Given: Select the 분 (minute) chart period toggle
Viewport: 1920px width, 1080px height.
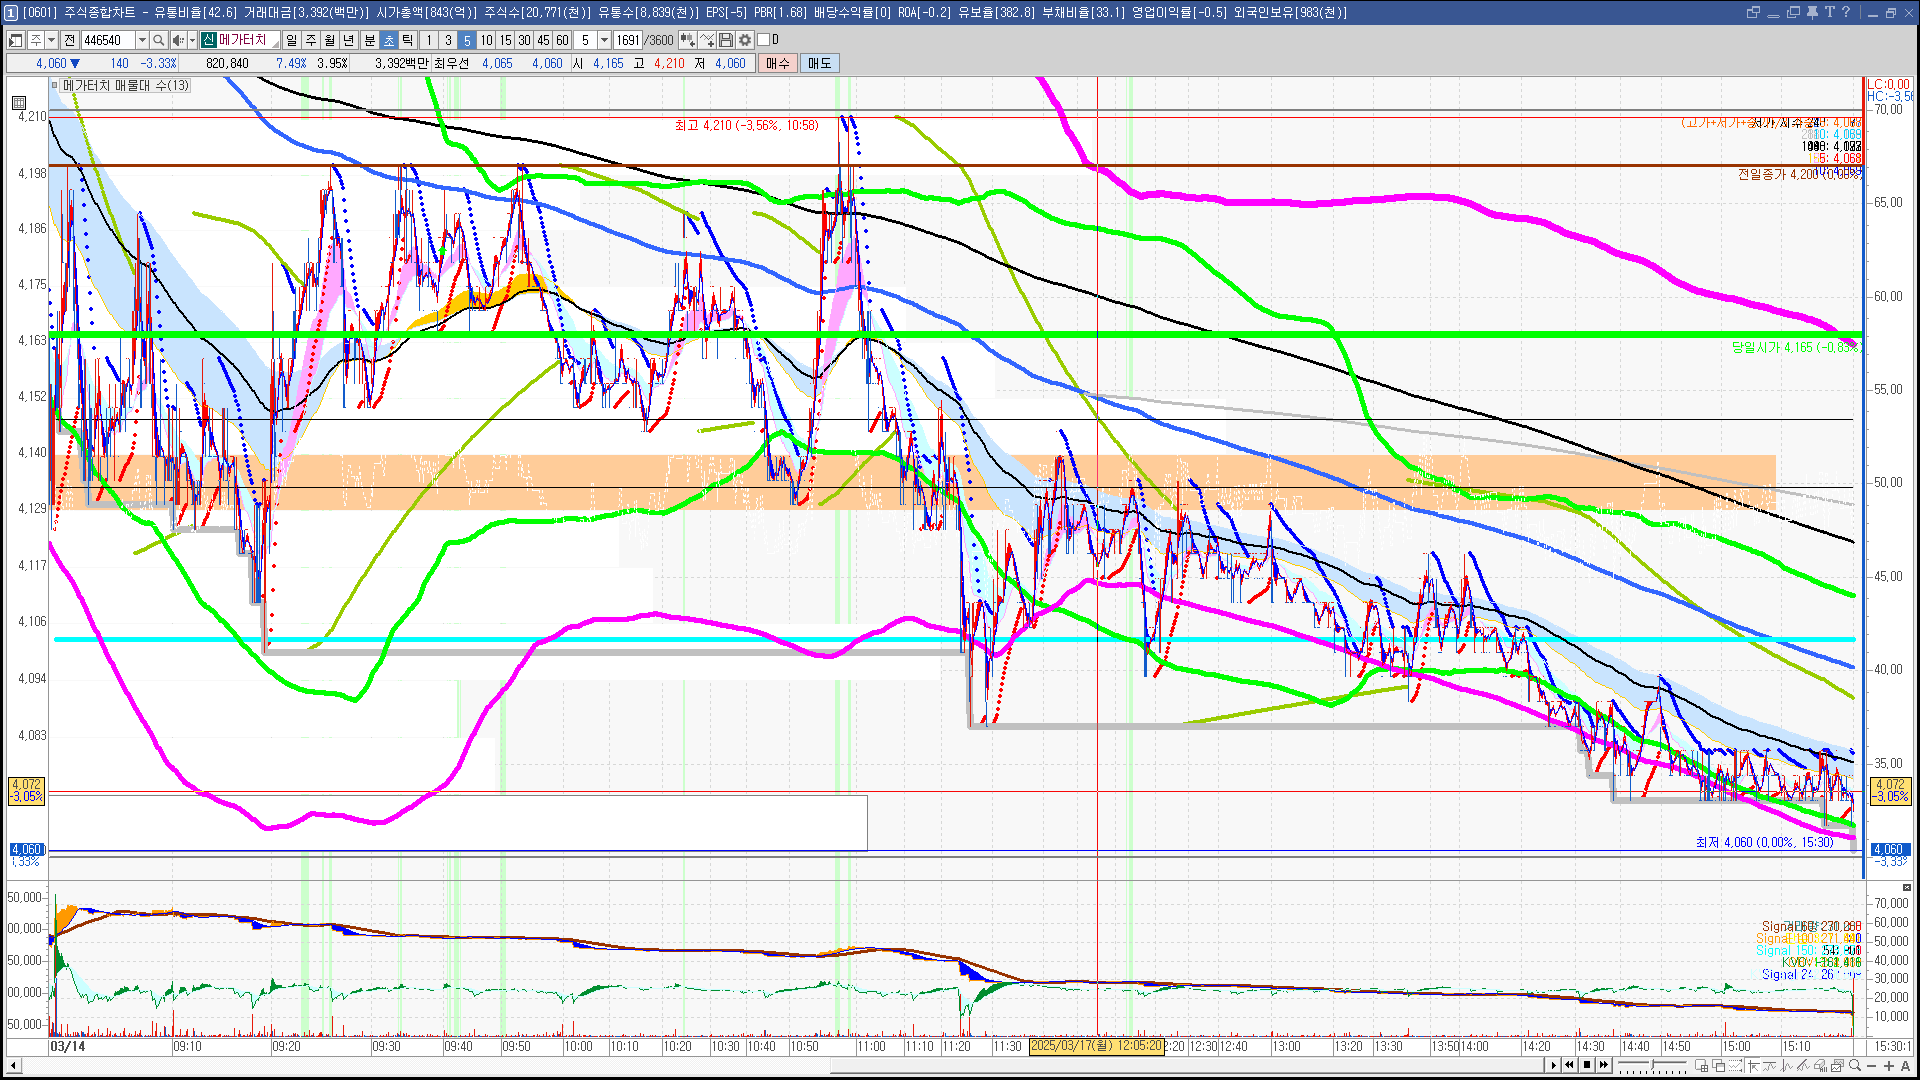Looking at the screenshot, I should point(369,40).
